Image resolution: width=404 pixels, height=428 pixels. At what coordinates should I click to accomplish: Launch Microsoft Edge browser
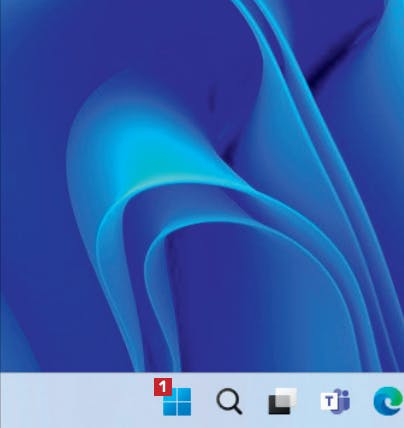pos(388,401)
